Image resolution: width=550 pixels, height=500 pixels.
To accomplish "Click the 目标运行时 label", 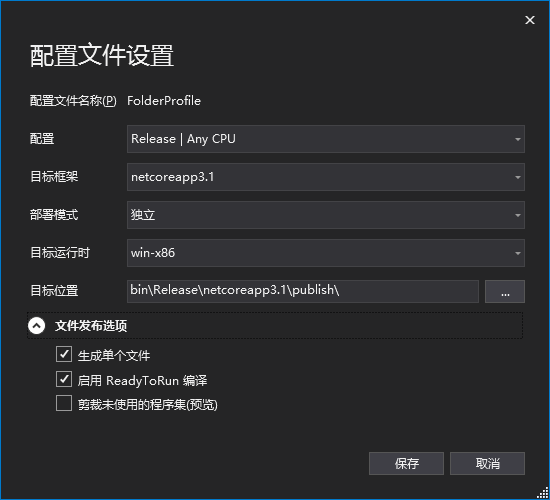I will tap(60, 253).
